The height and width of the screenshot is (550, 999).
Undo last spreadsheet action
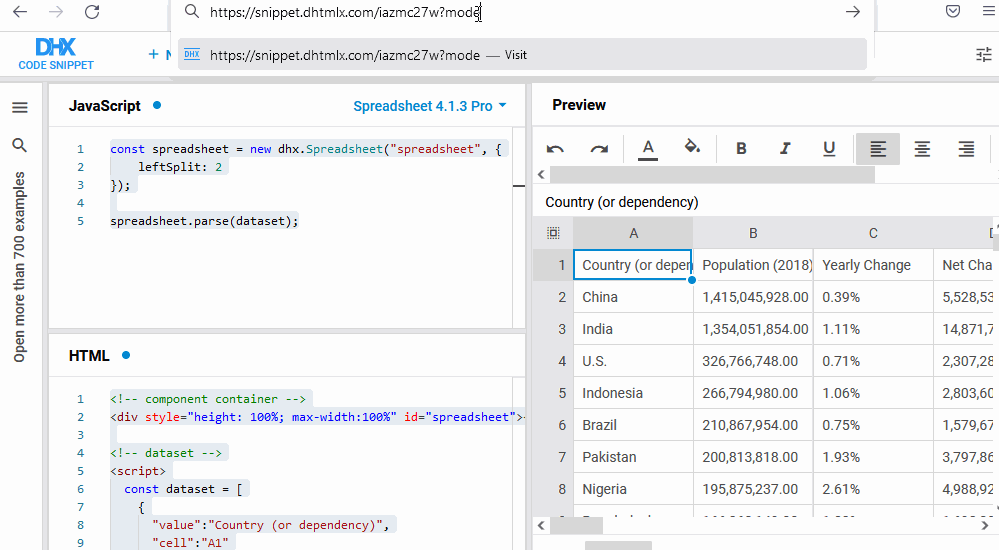(x=555, y=149)
